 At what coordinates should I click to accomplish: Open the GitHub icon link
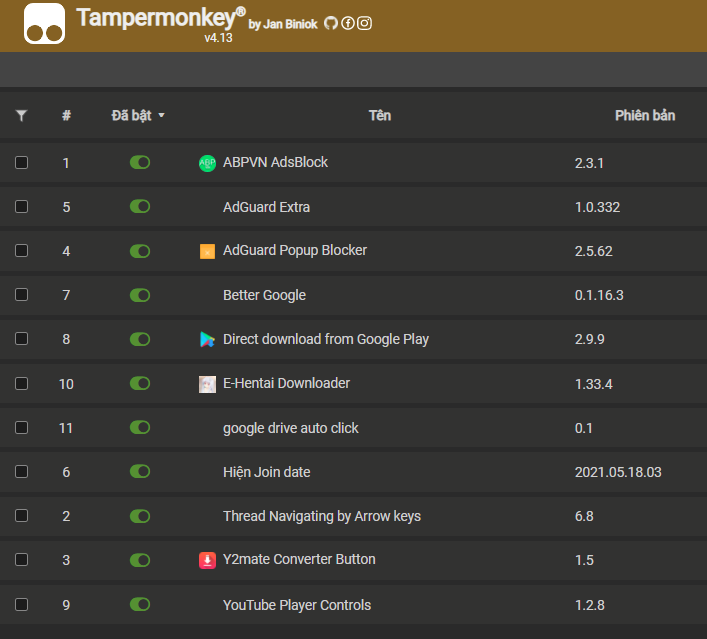coord(331,23)
